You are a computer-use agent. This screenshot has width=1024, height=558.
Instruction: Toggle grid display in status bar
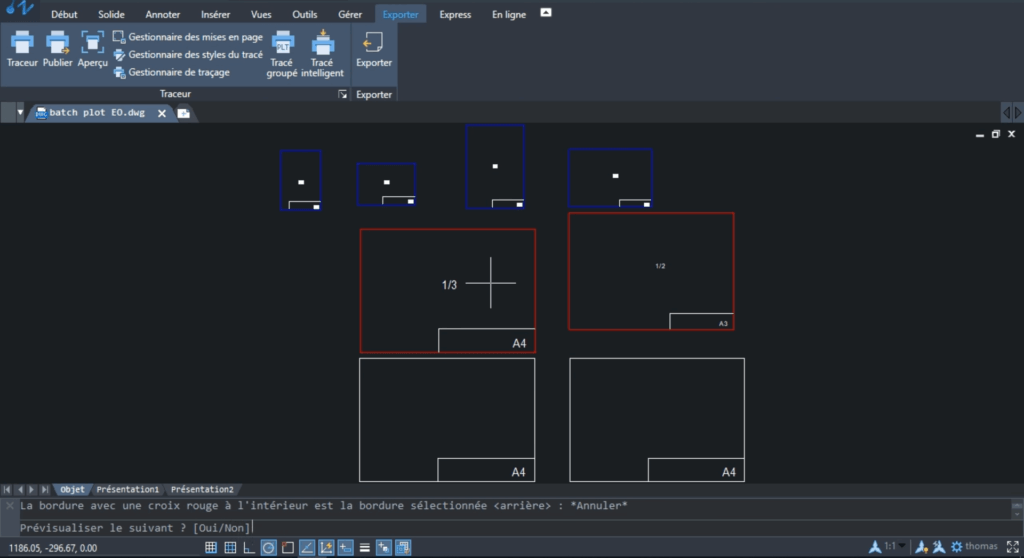(x=230, y=548)
